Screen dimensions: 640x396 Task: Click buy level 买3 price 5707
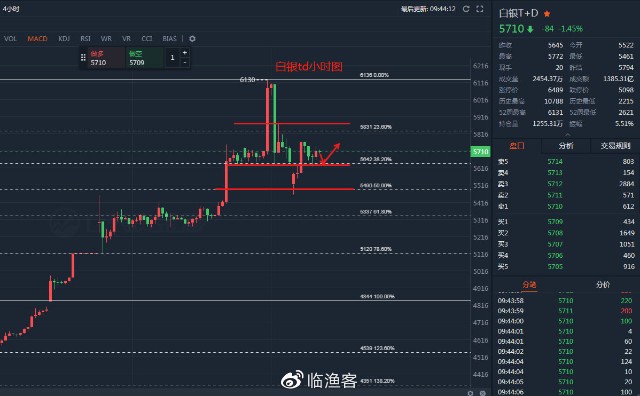555,244
